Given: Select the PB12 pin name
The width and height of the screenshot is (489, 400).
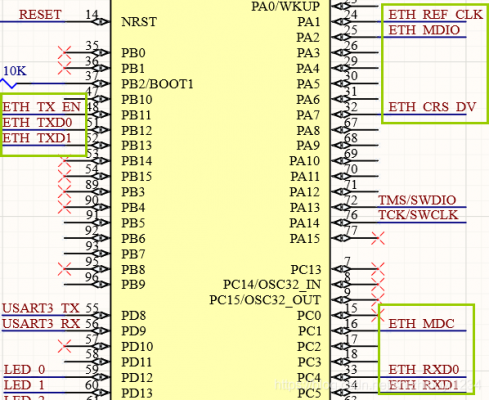Looking at the screenshot, I should (x=136, y=130).
